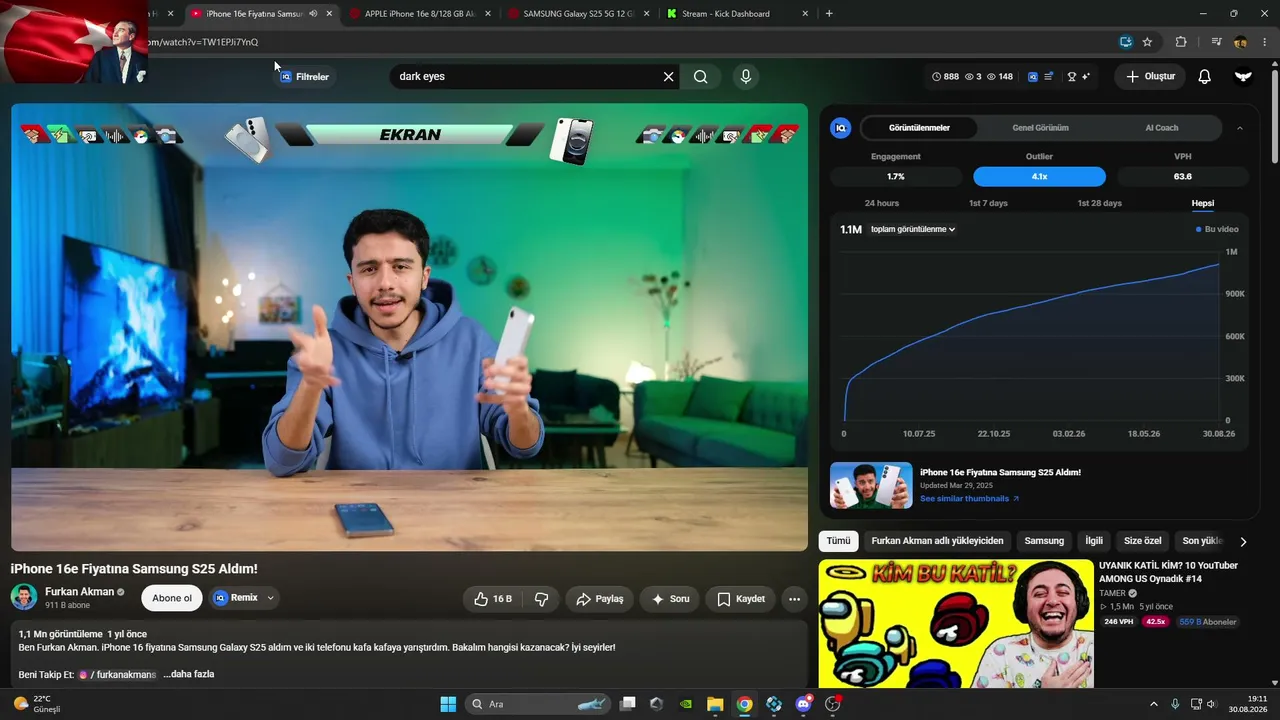Select the '24 hours' time range
Screen dimensions: 1280x720
point(882,203)
